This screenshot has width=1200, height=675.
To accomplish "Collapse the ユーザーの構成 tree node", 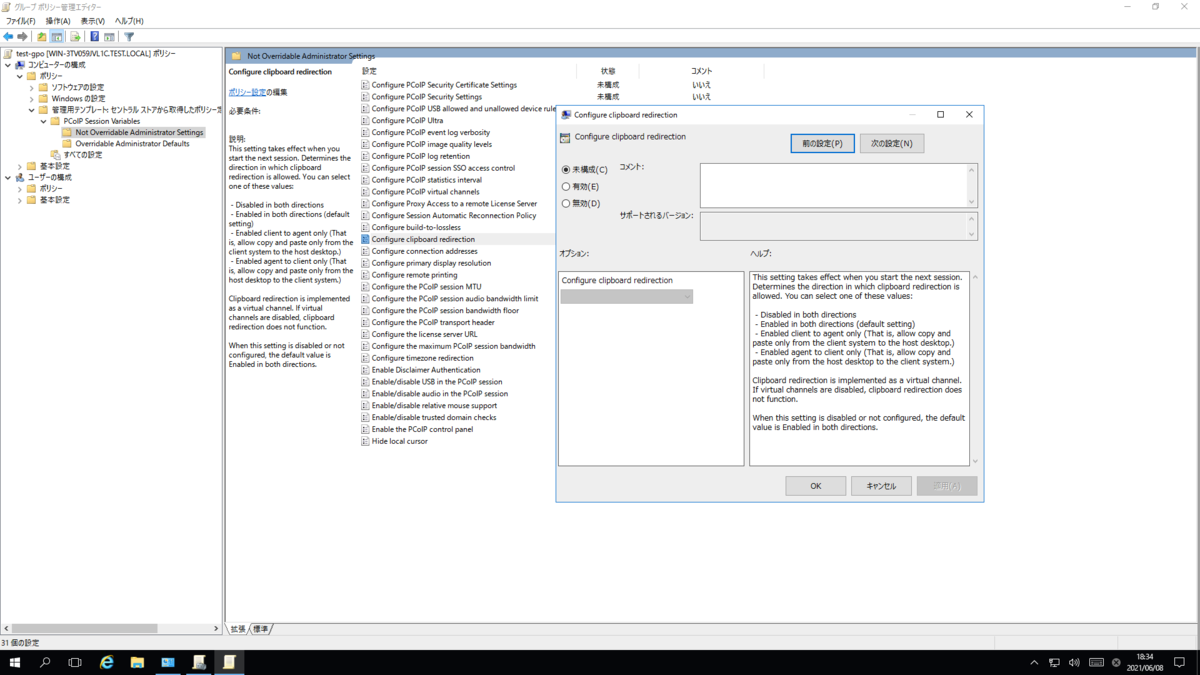I will (8, 177).
